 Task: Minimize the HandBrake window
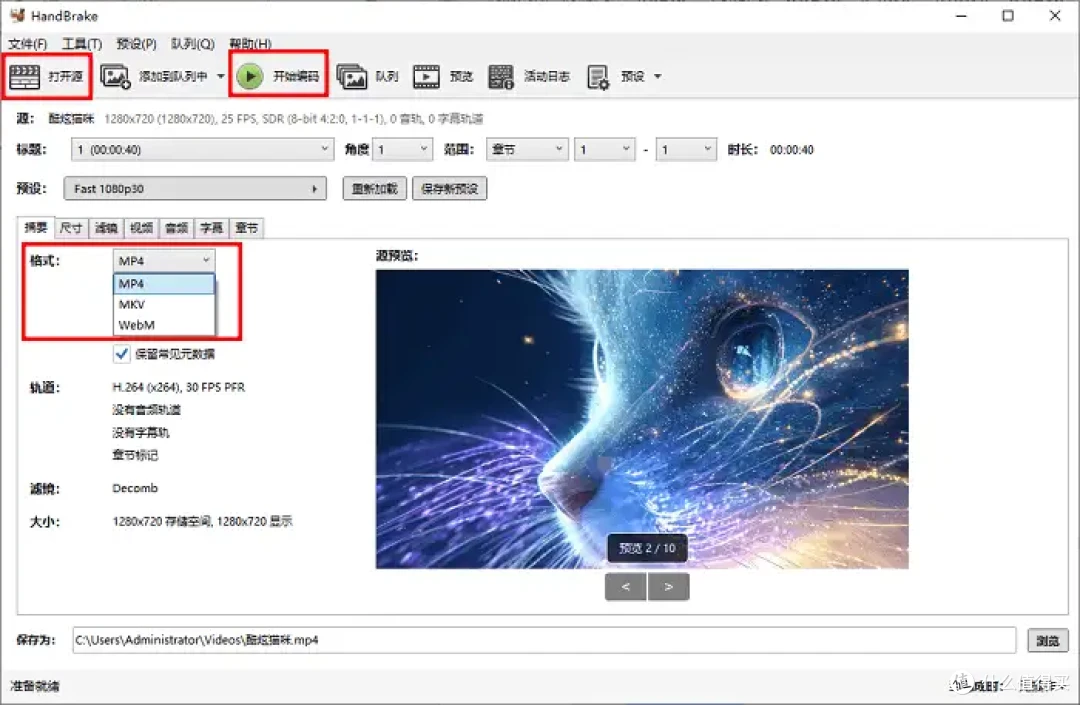click(x=962, y=15)
